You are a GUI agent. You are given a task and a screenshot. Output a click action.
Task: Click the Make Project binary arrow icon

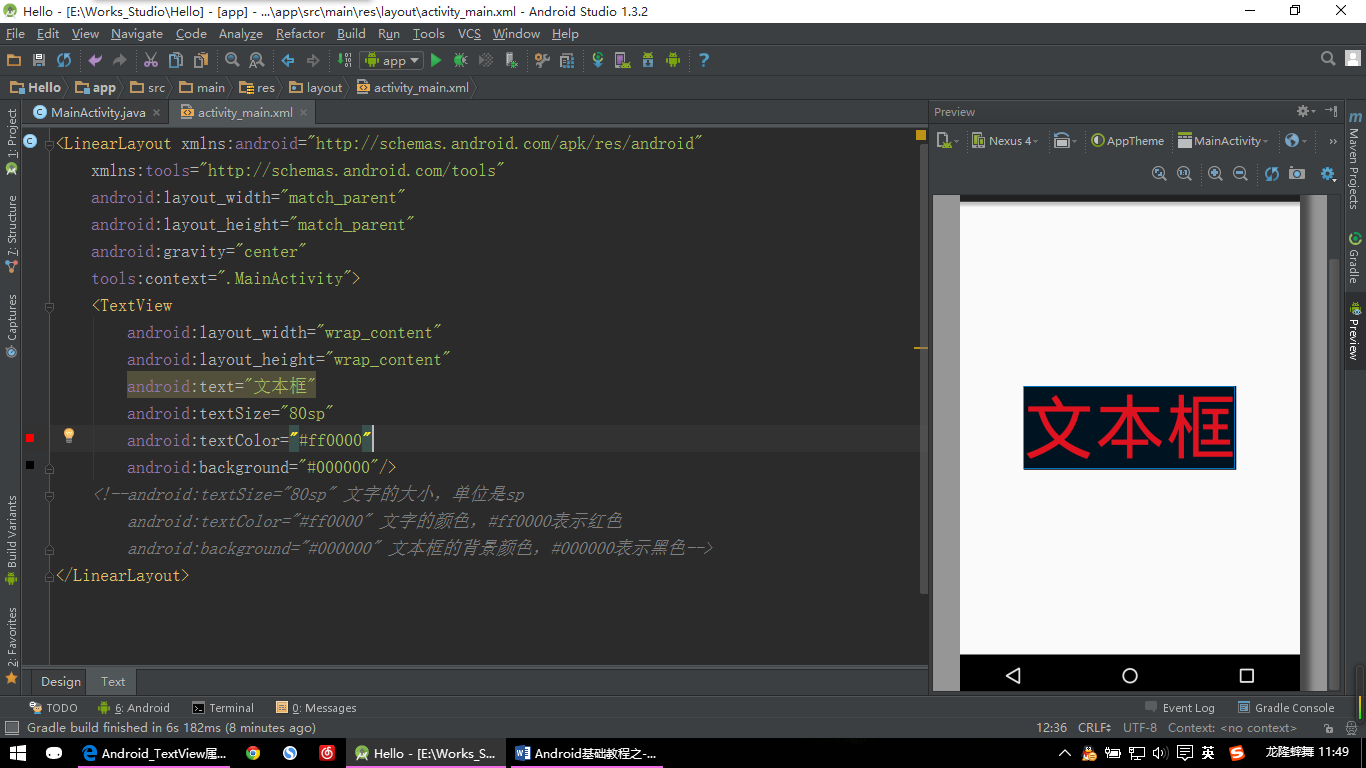pos(344,60)
